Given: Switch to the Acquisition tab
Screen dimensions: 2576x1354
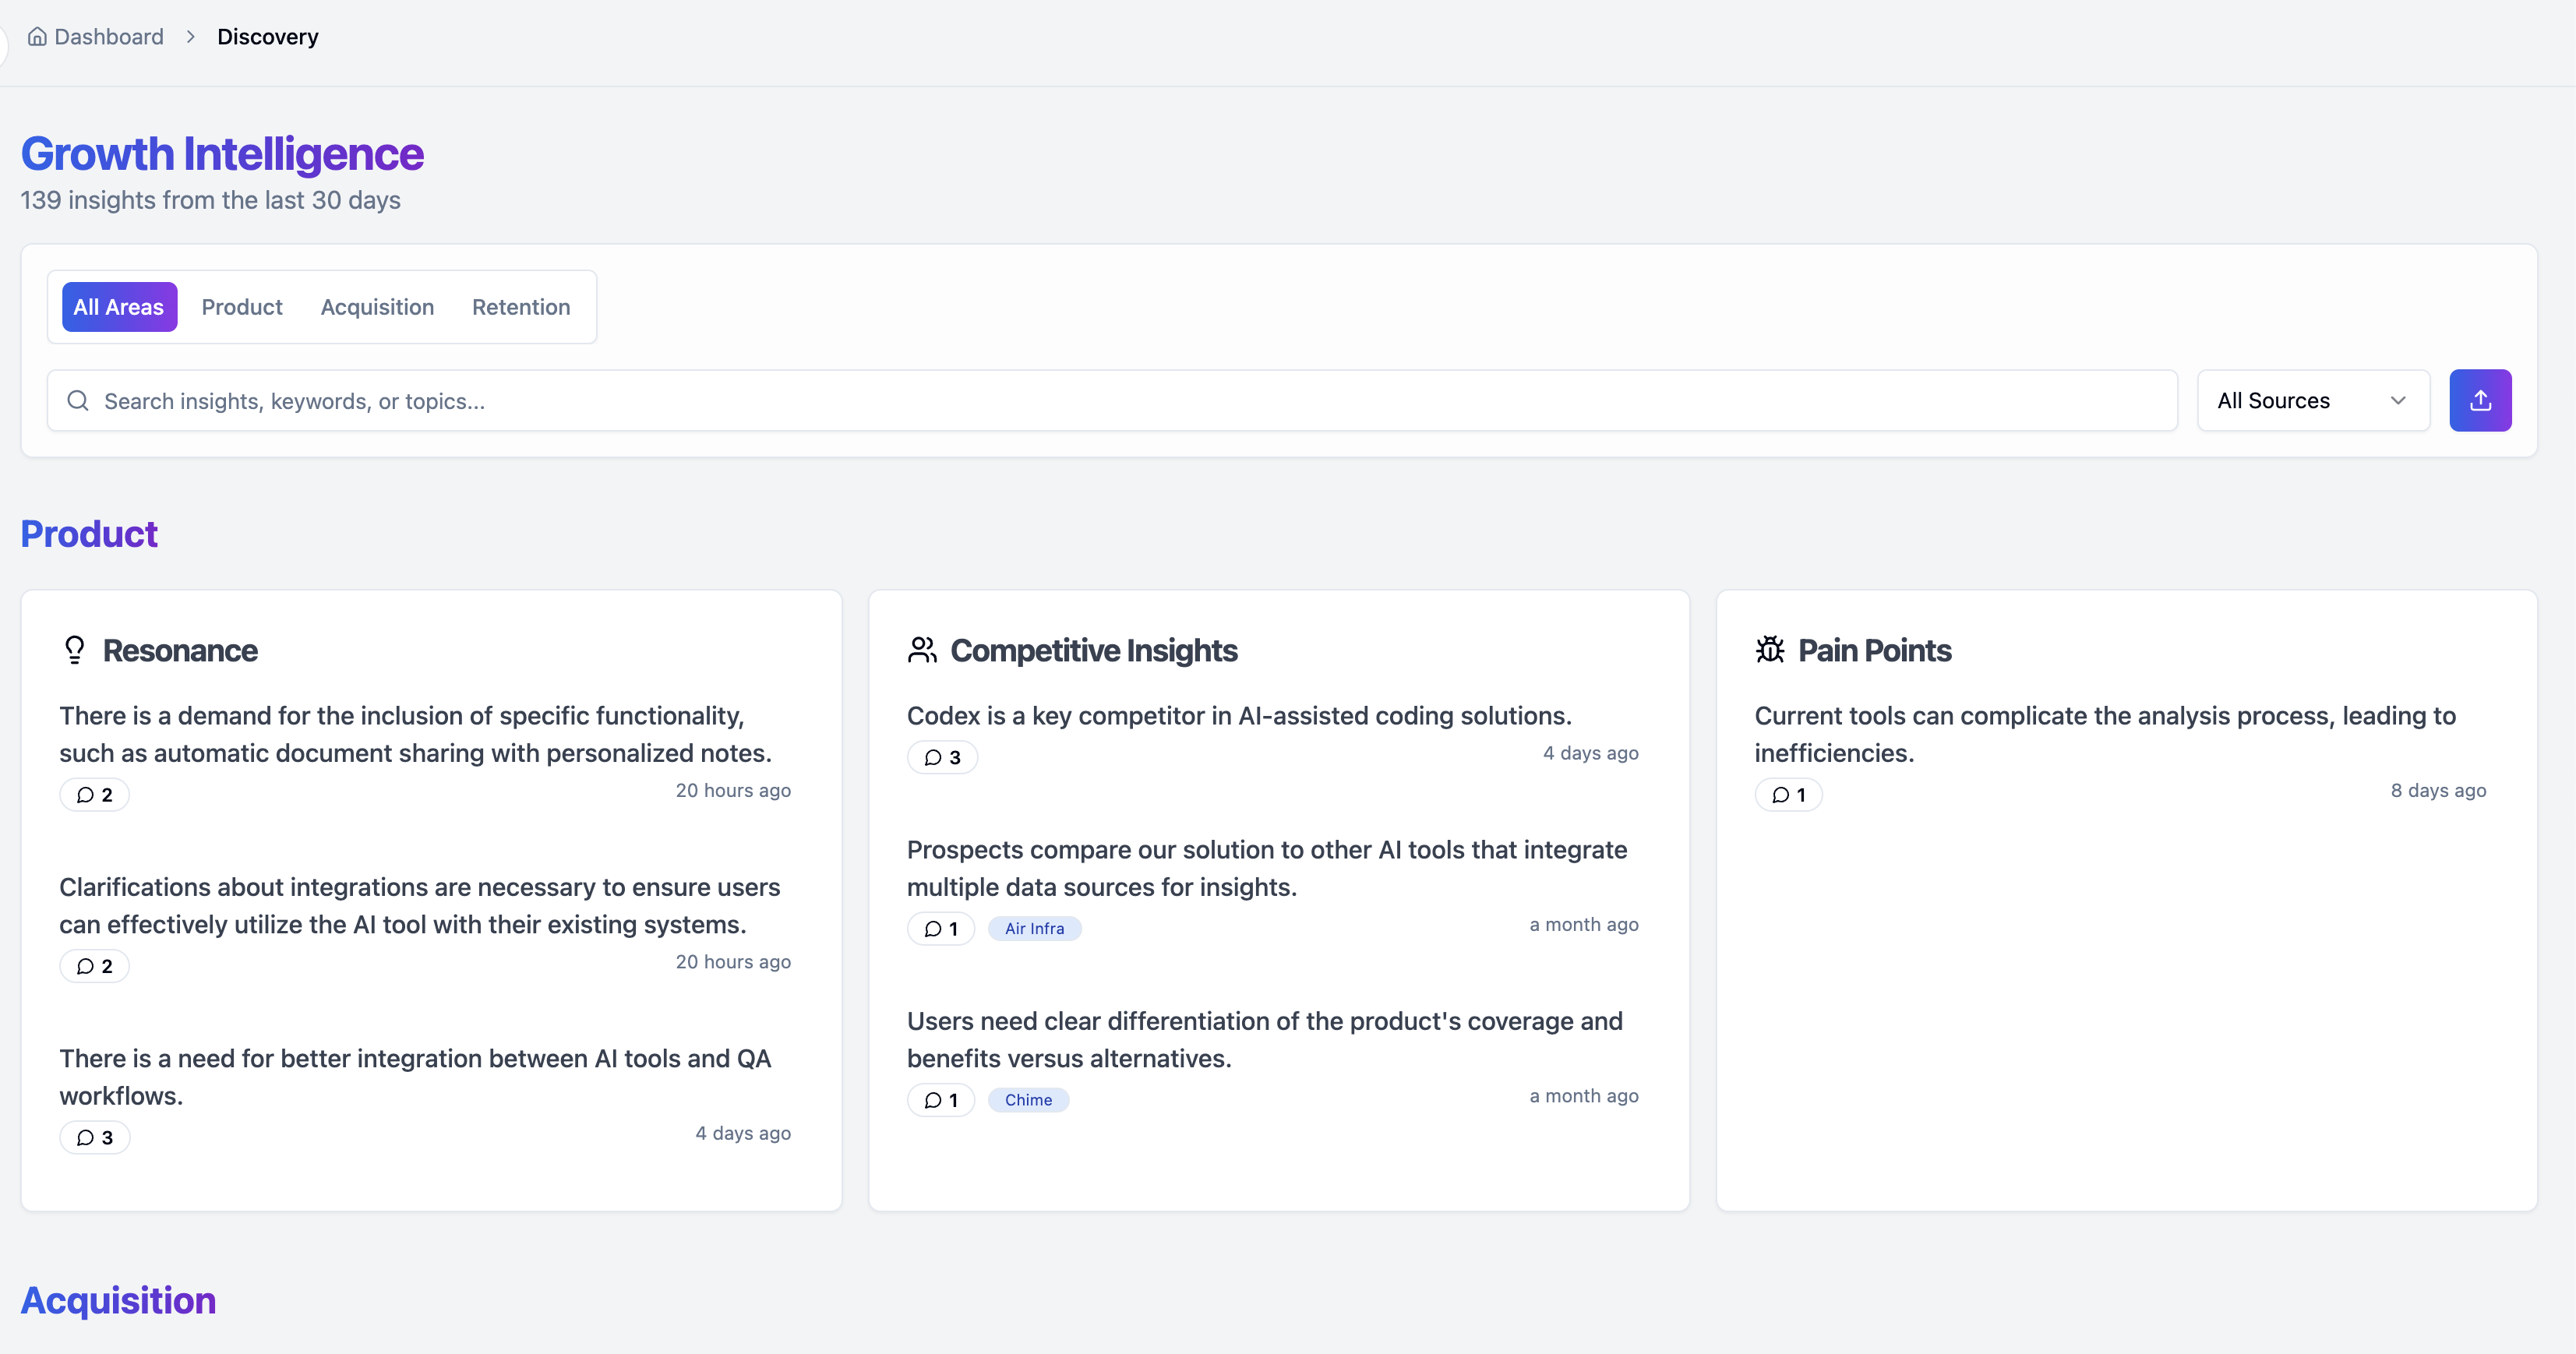Looking at the screenshot, I should point(377,306).
